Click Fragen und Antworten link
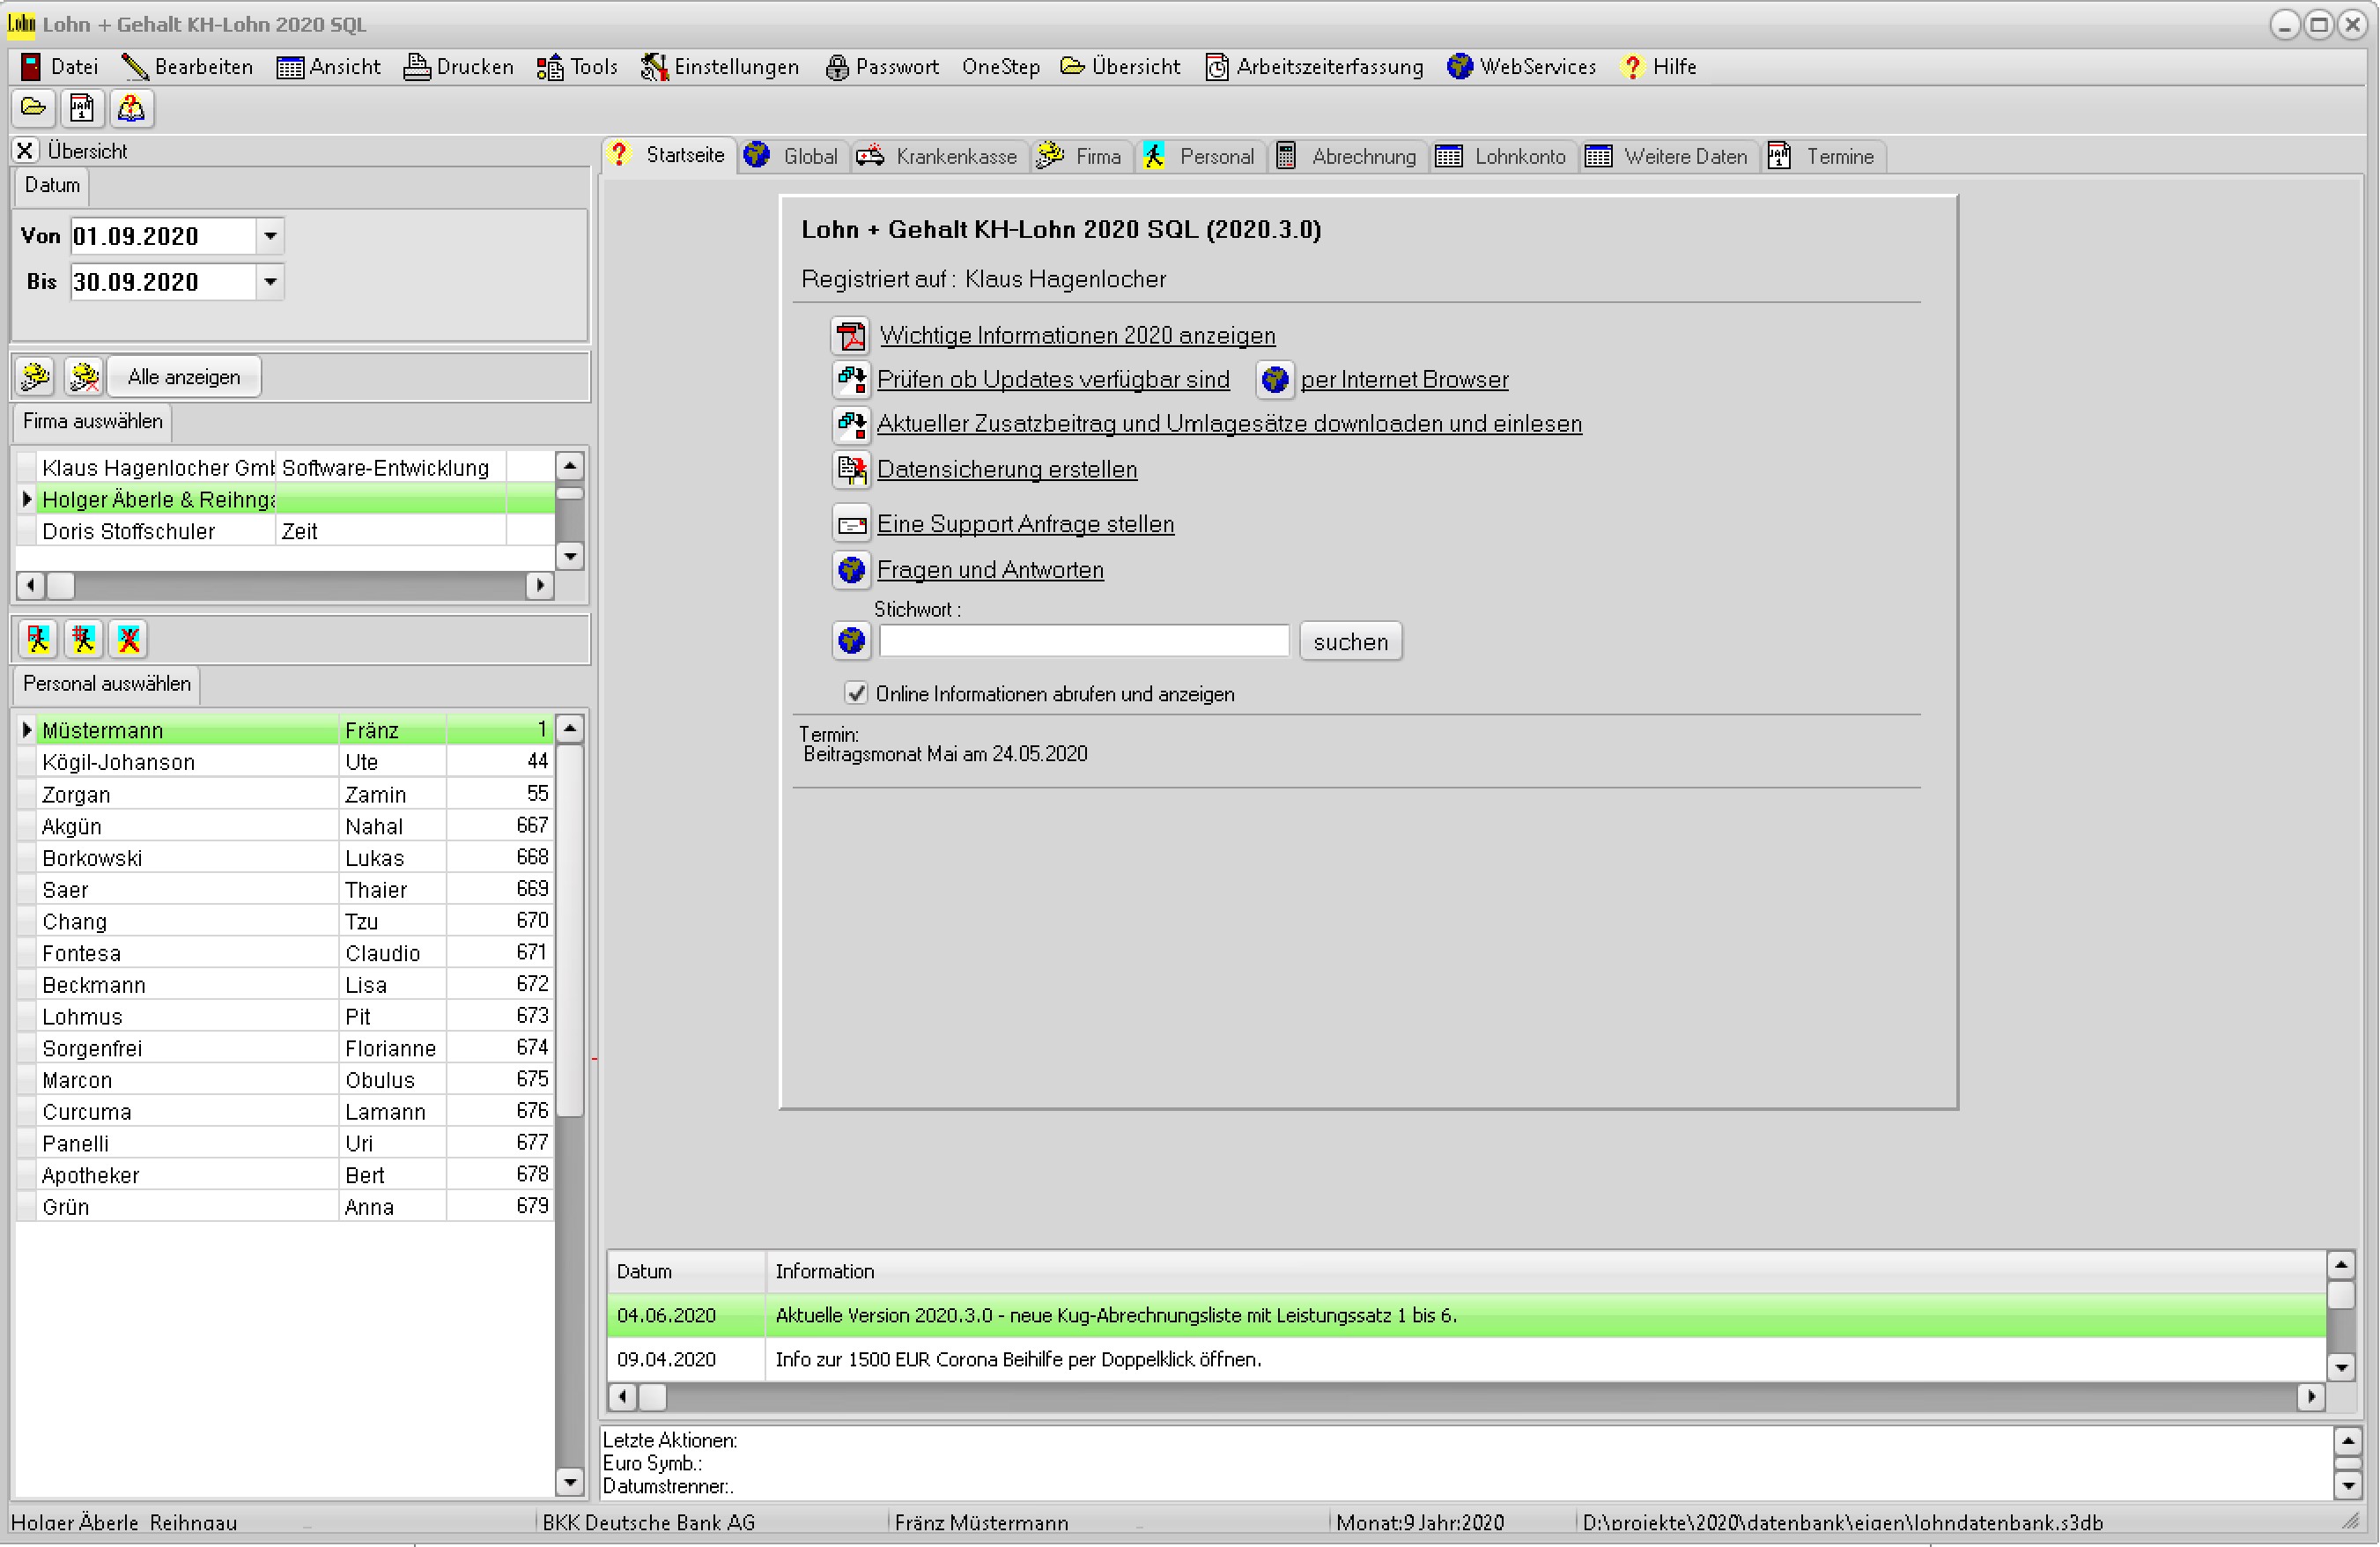The image size is (2380, 1547). 991,570
